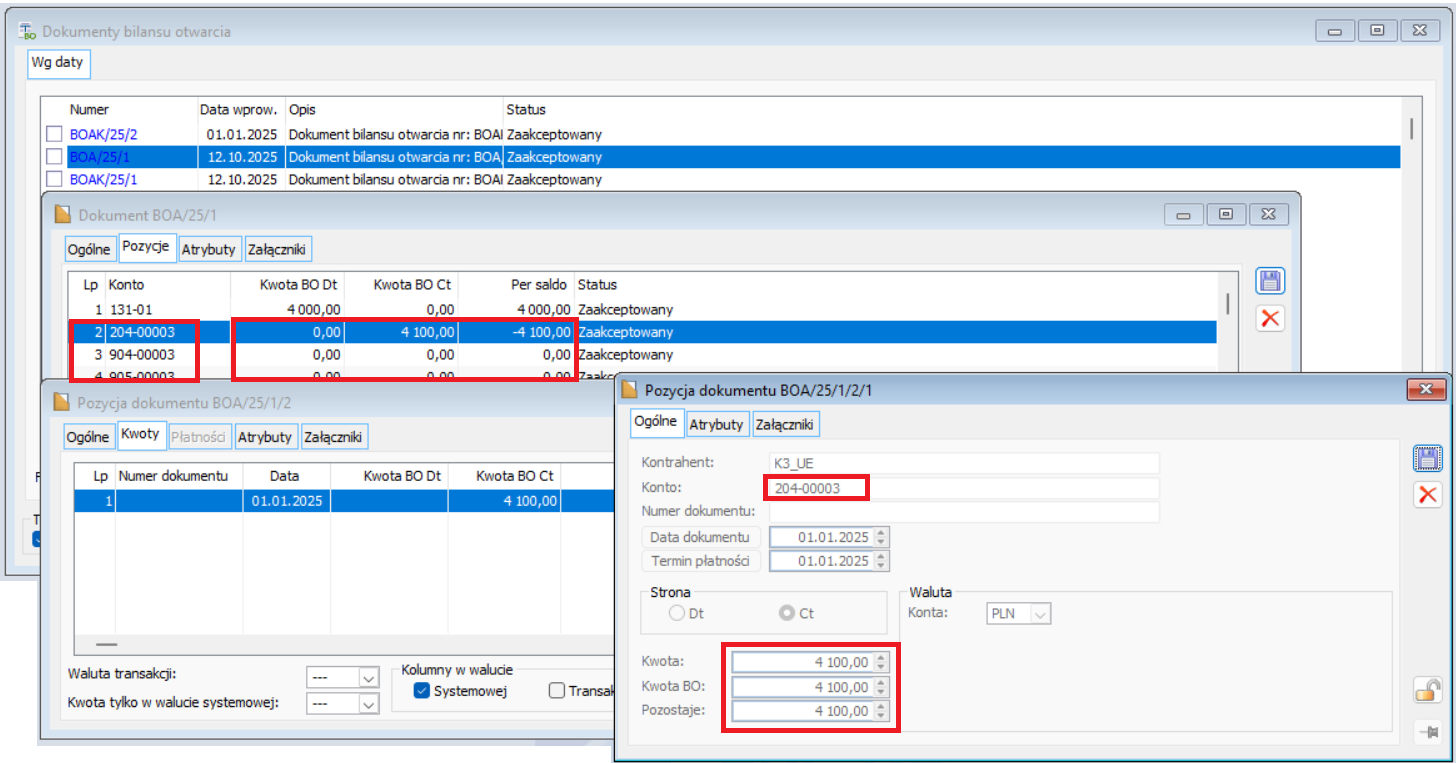
Task: Tick the checkbox beside BOAK/25/2
Action: 54,134
